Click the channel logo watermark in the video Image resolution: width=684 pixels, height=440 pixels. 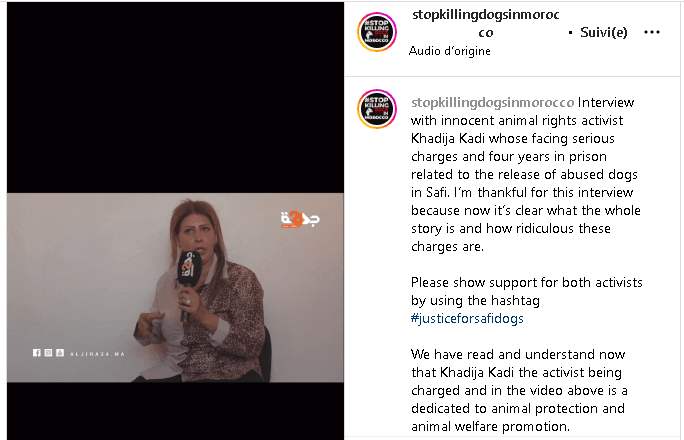pyautogui.click(x=300, y=219)
